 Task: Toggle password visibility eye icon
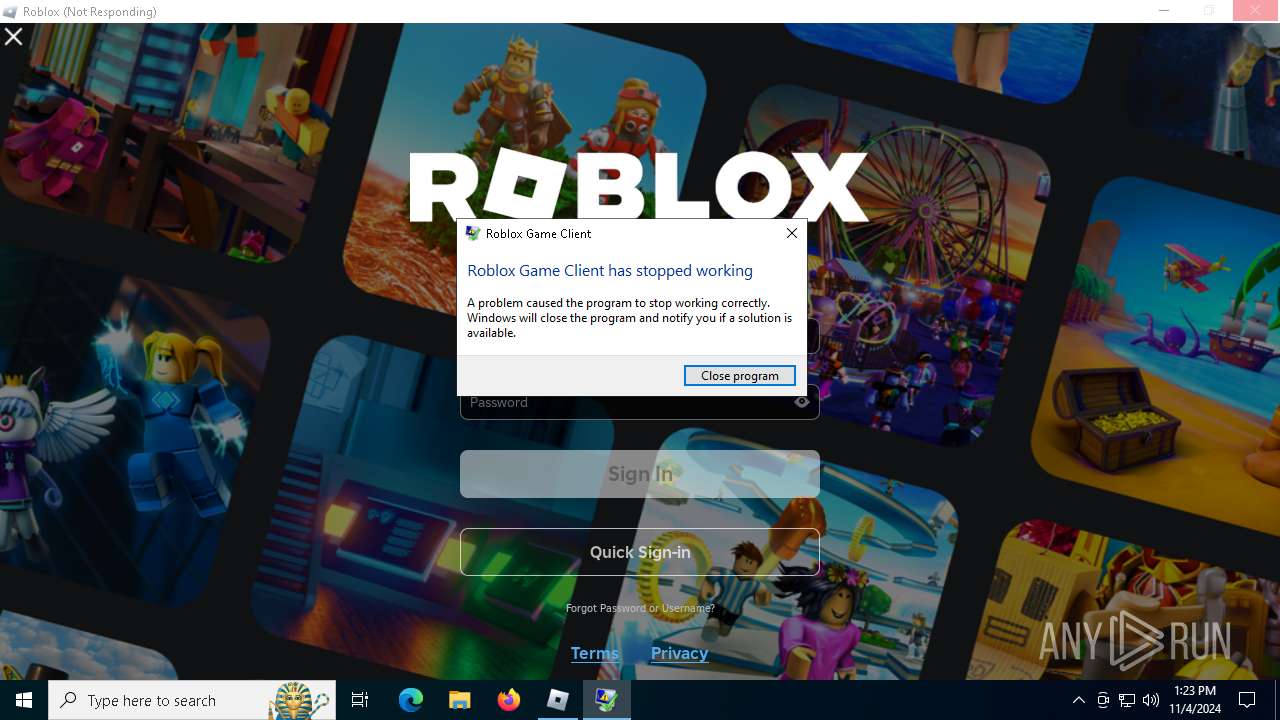802,402
